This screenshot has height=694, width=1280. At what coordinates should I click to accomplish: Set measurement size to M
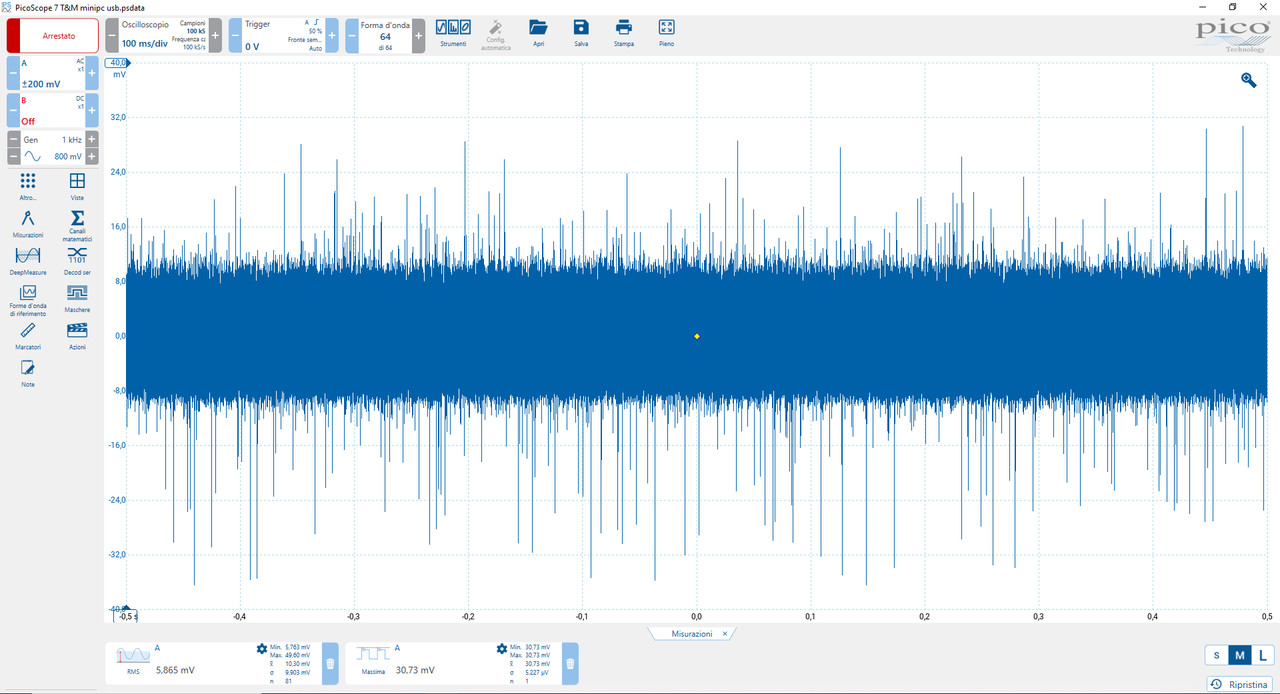(x=1240, y=655)
